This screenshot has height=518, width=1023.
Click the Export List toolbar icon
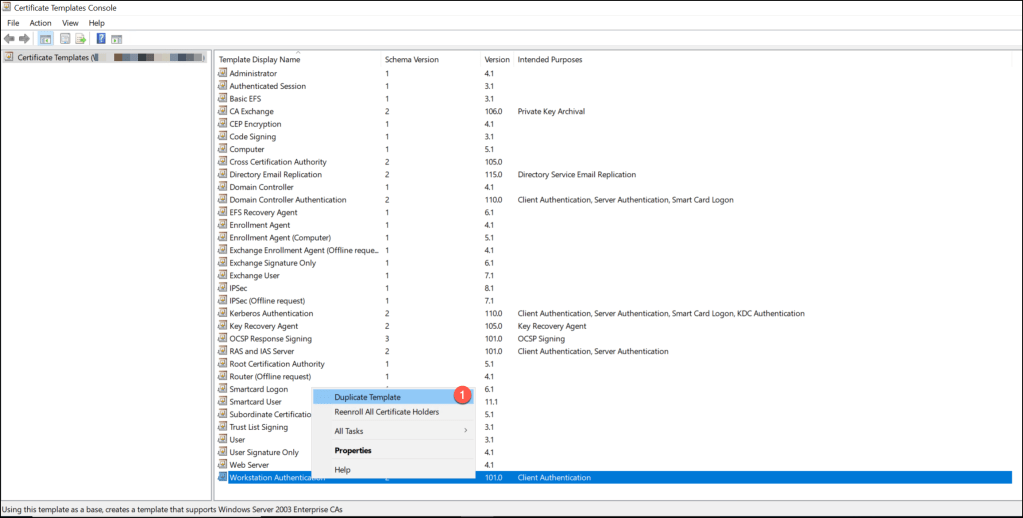pos(80,39)
